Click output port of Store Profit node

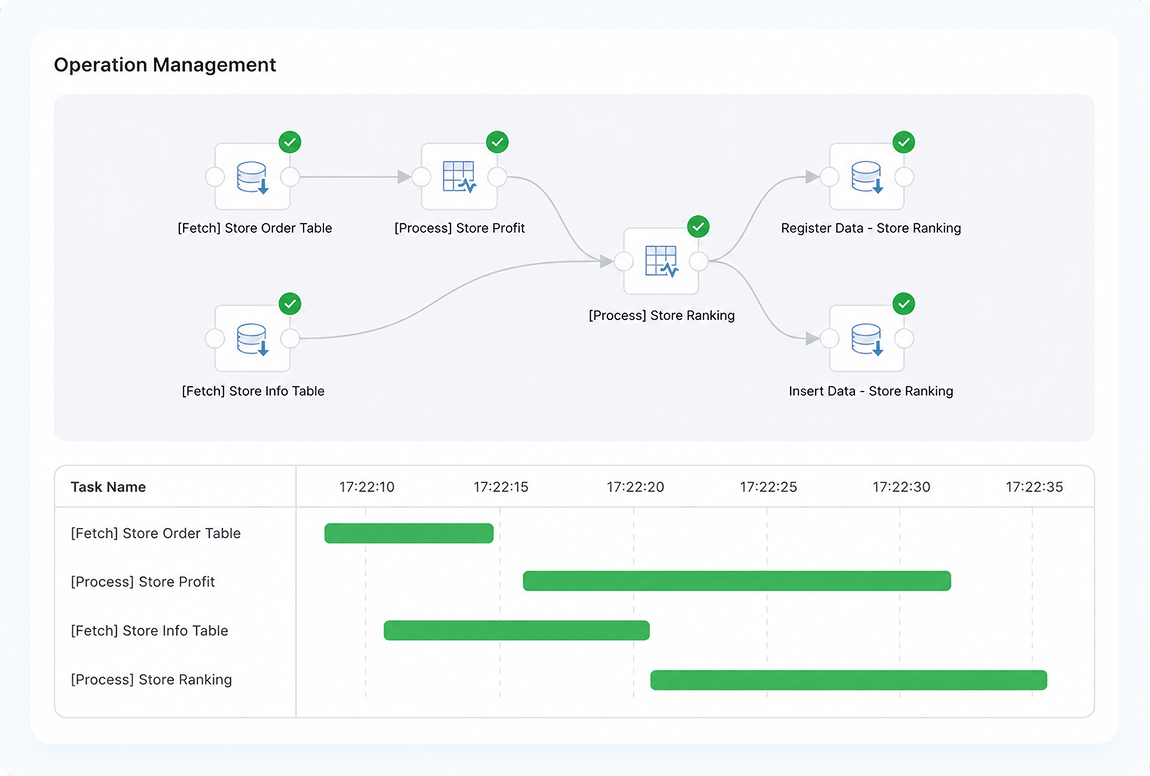pyautogui.click(x=497, y=177)
